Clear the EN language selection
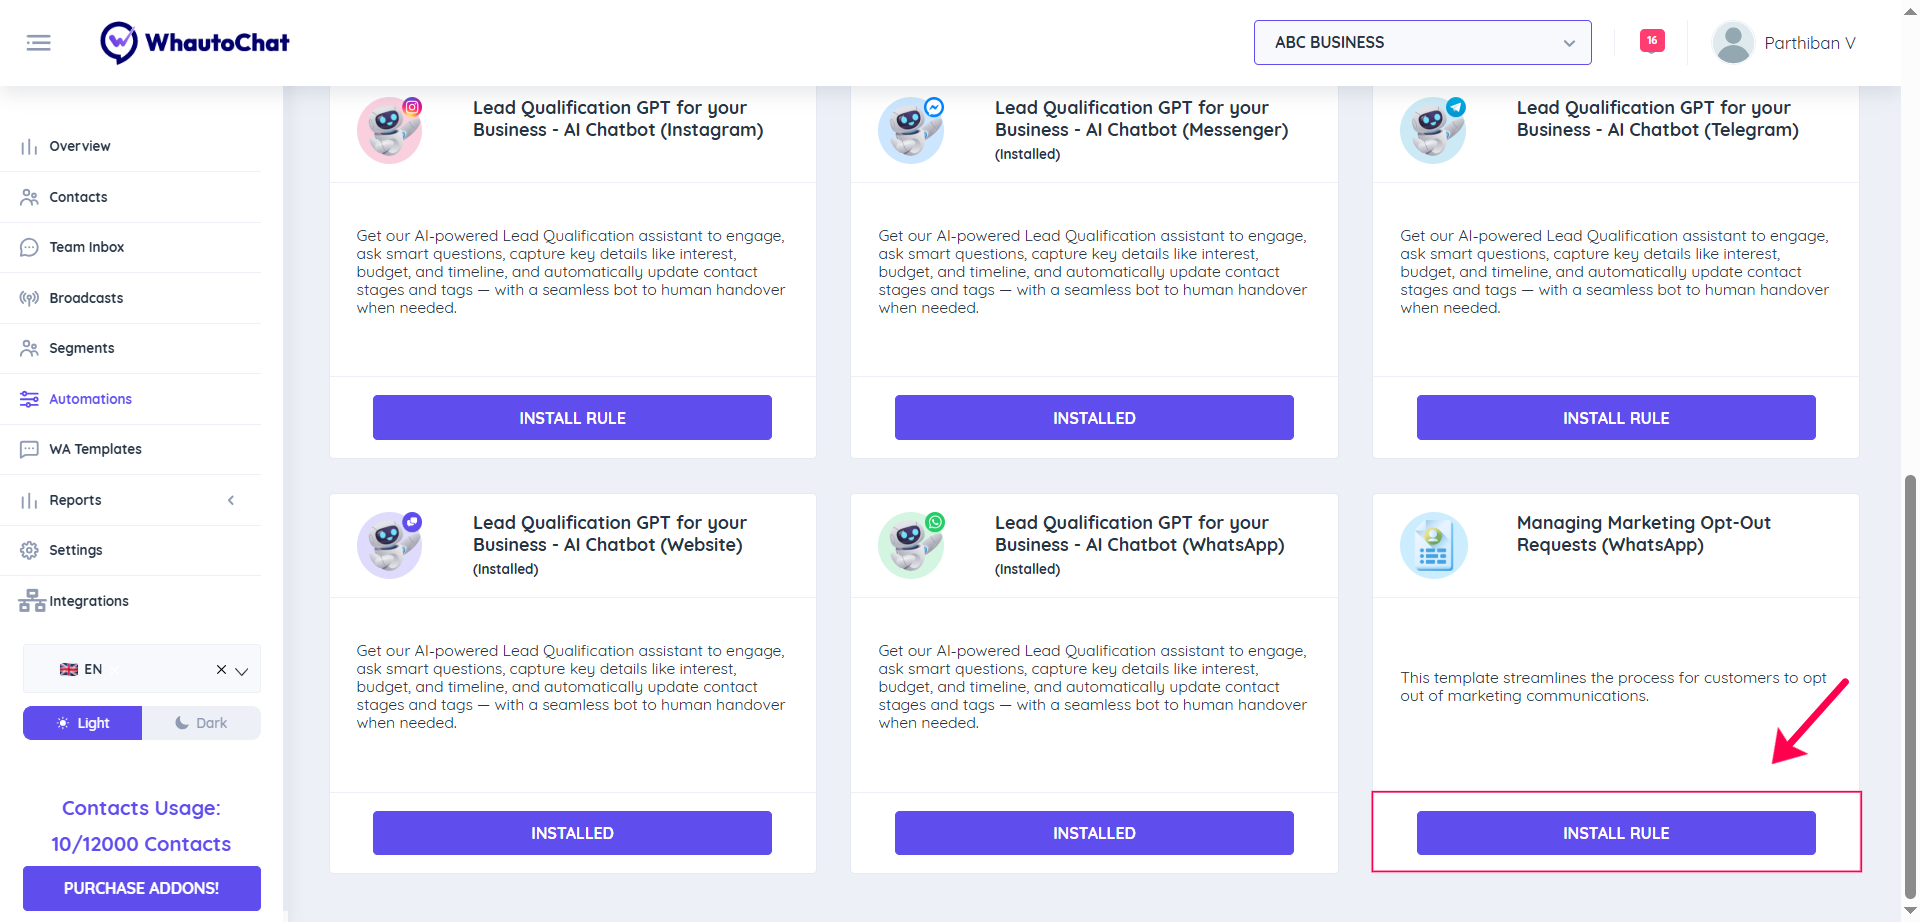Image resolution: width=1920 pixels, height=922 pixels. click(221, 670)
